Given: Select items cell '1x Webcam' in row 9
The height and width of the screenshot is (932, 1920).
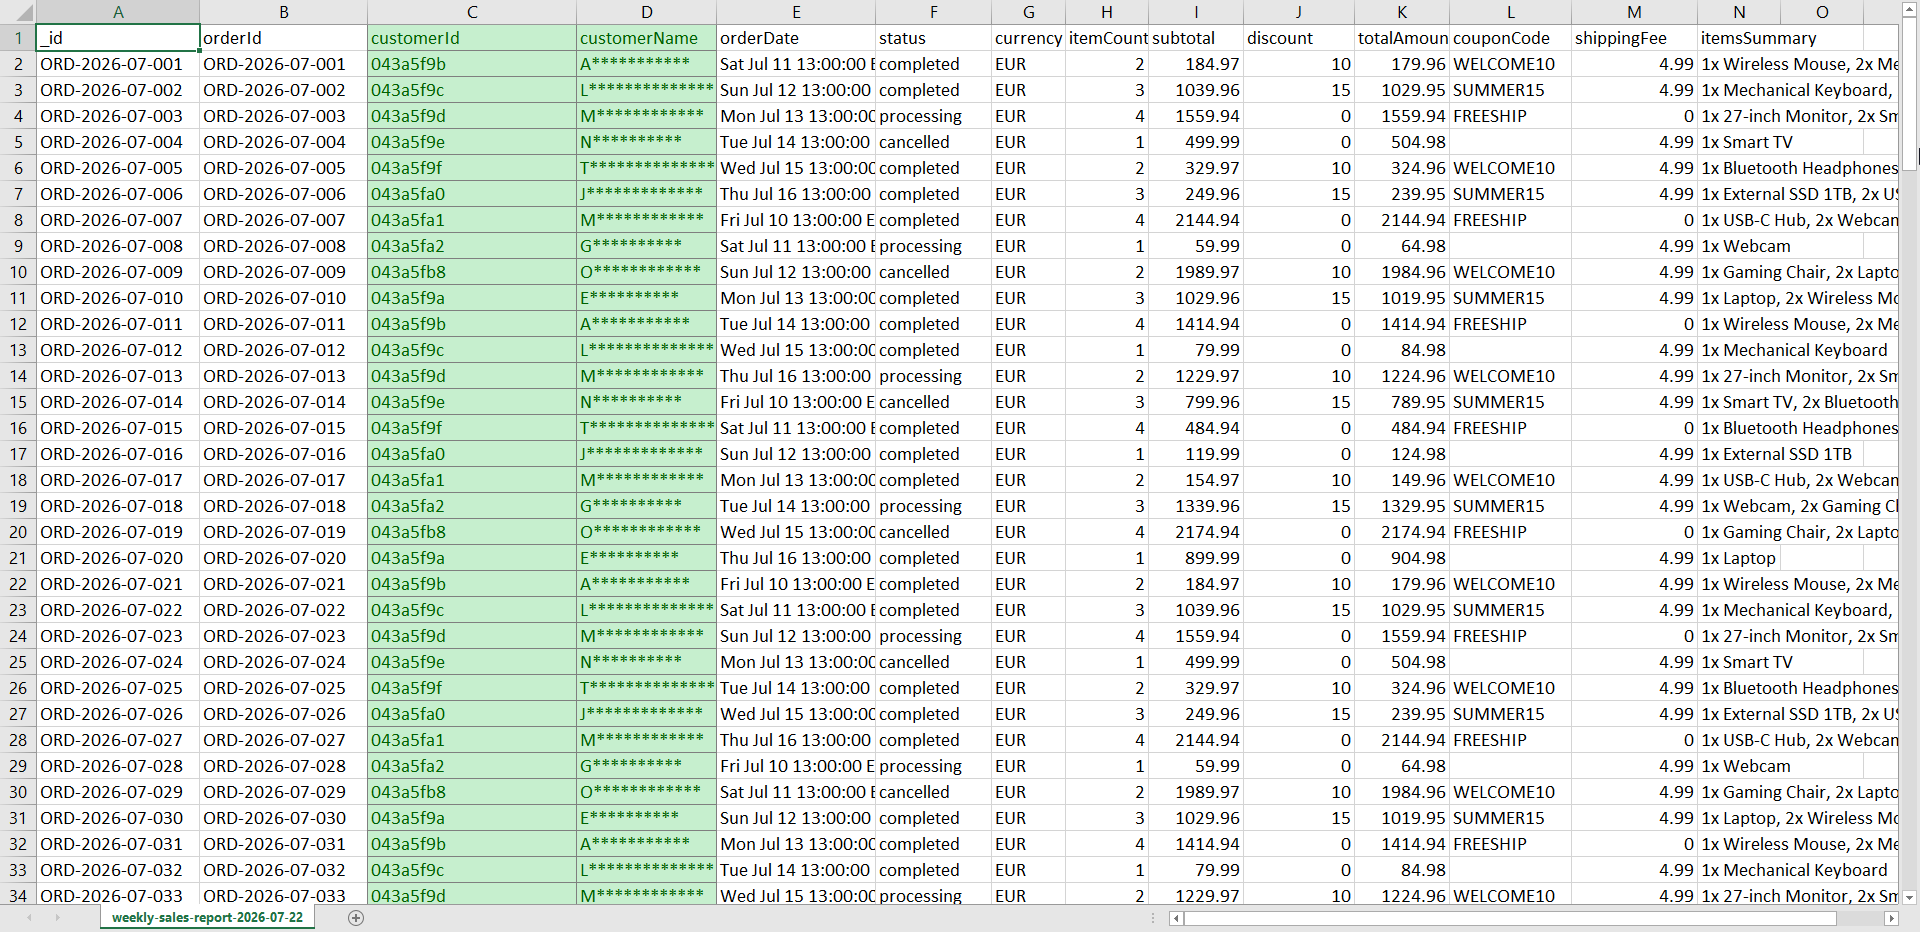Looking at the screenshot, I should [1739, 246].
